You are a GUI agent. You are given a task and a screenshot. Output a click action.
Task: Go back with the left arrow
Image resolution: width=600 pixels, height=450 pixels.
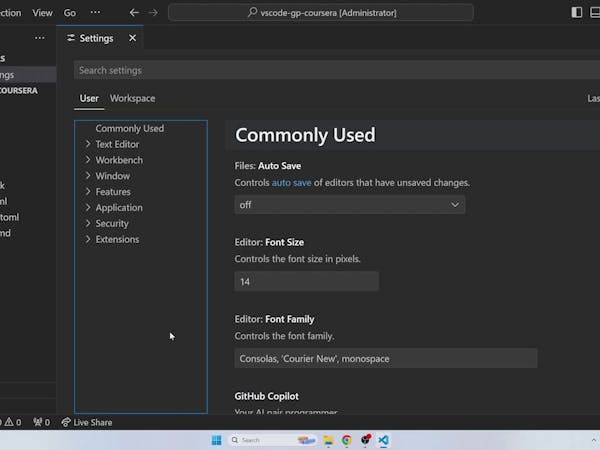(x=134, y=13)
